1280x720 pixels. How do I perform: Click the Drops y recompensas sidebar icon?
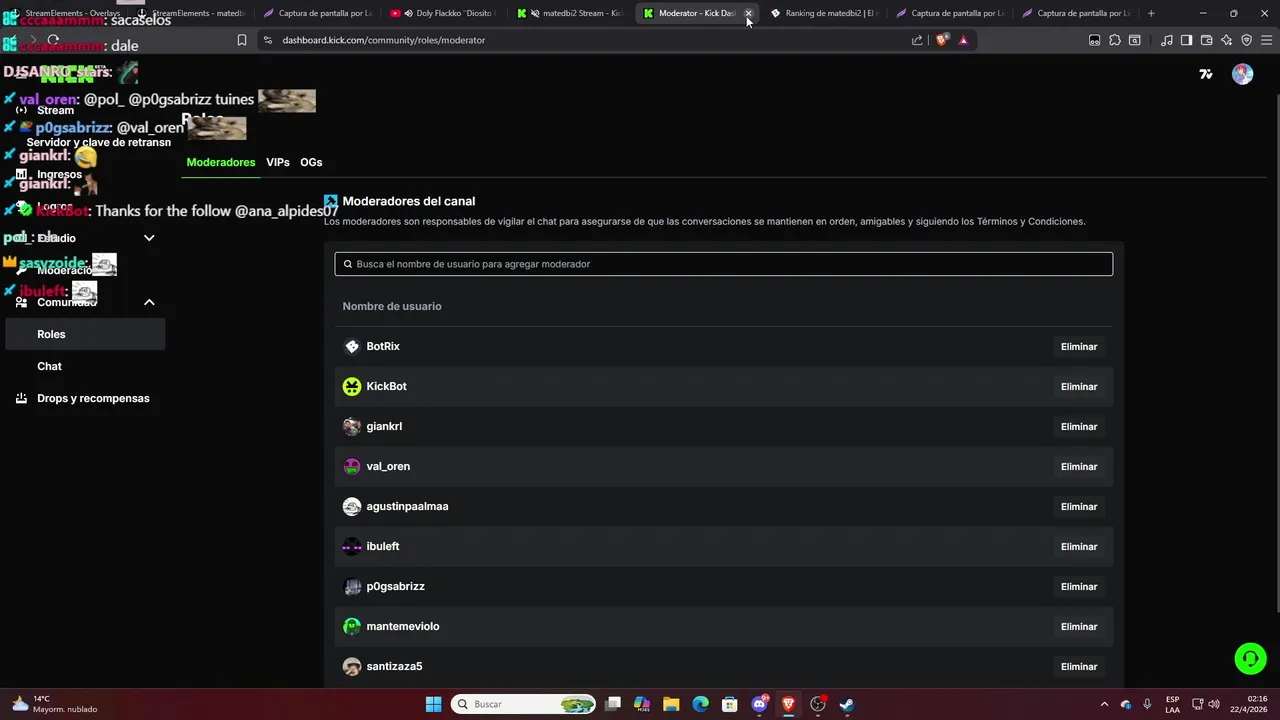(x=21, y=398)
